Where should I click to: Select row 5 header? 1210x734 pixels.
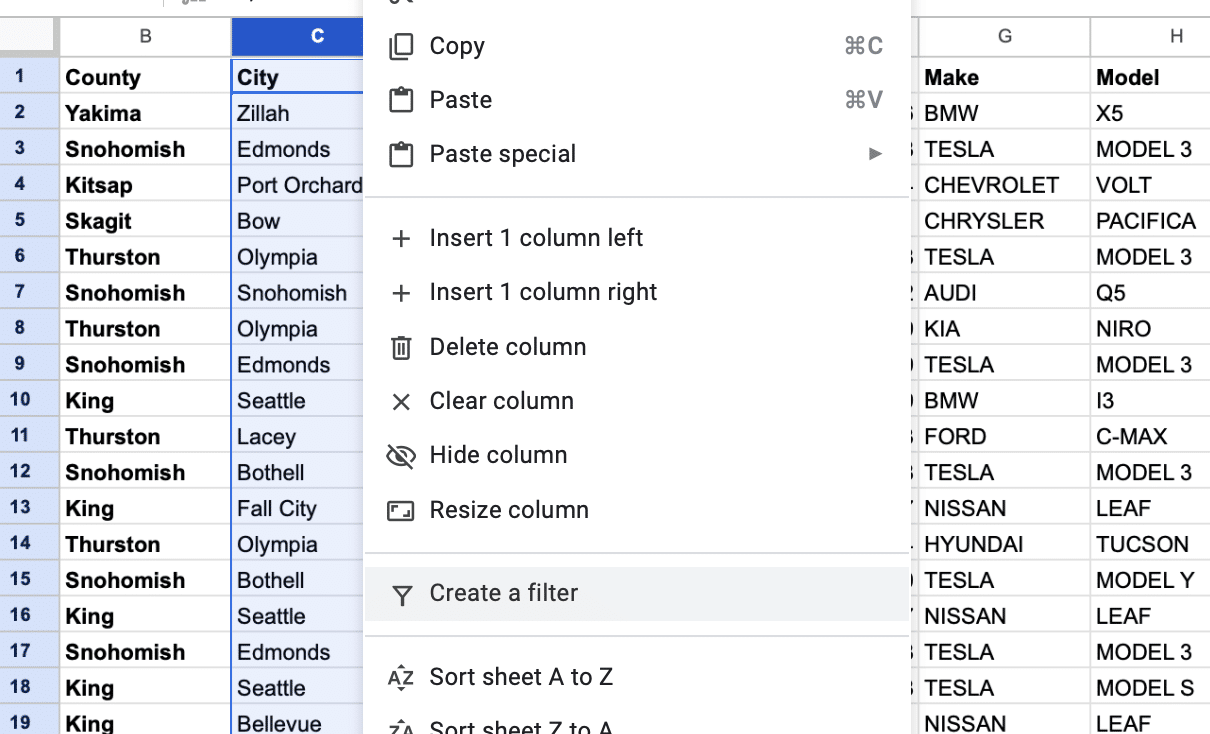click(x=29, y=220)
